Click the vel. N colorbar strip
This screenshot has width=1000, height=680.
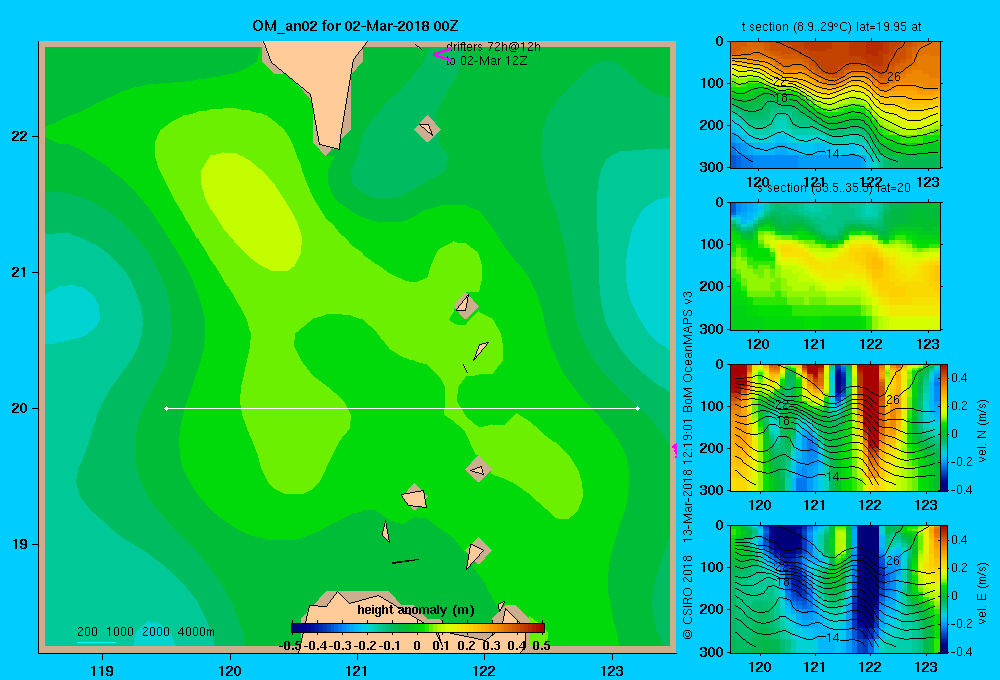(x=945, y=427)
